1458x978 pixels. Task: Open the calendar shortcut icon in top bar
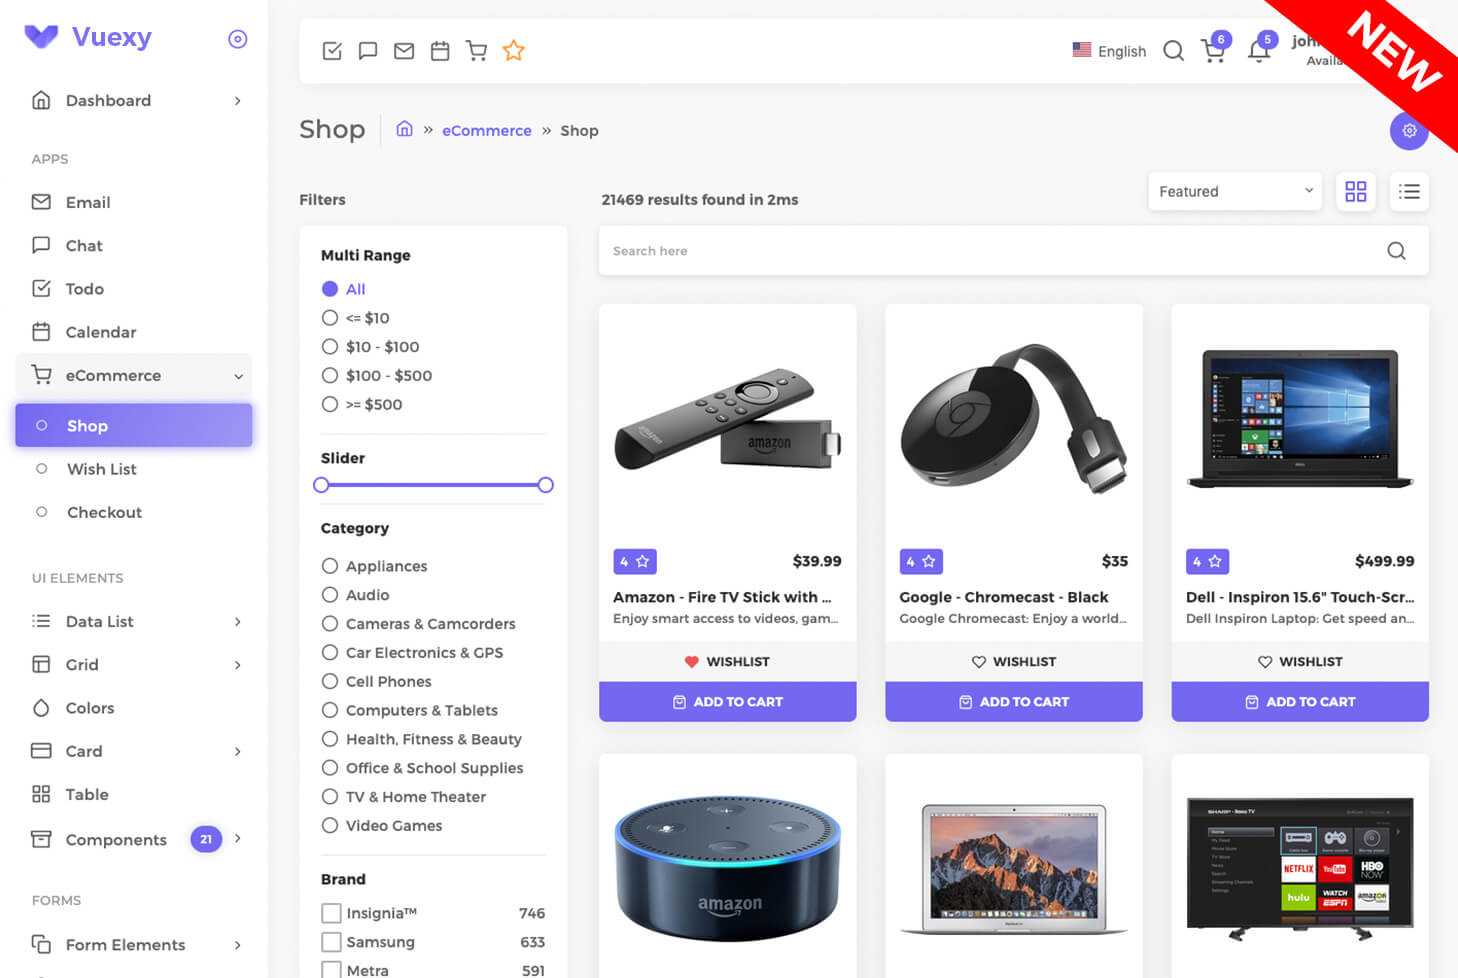click(x=440, y=50)
